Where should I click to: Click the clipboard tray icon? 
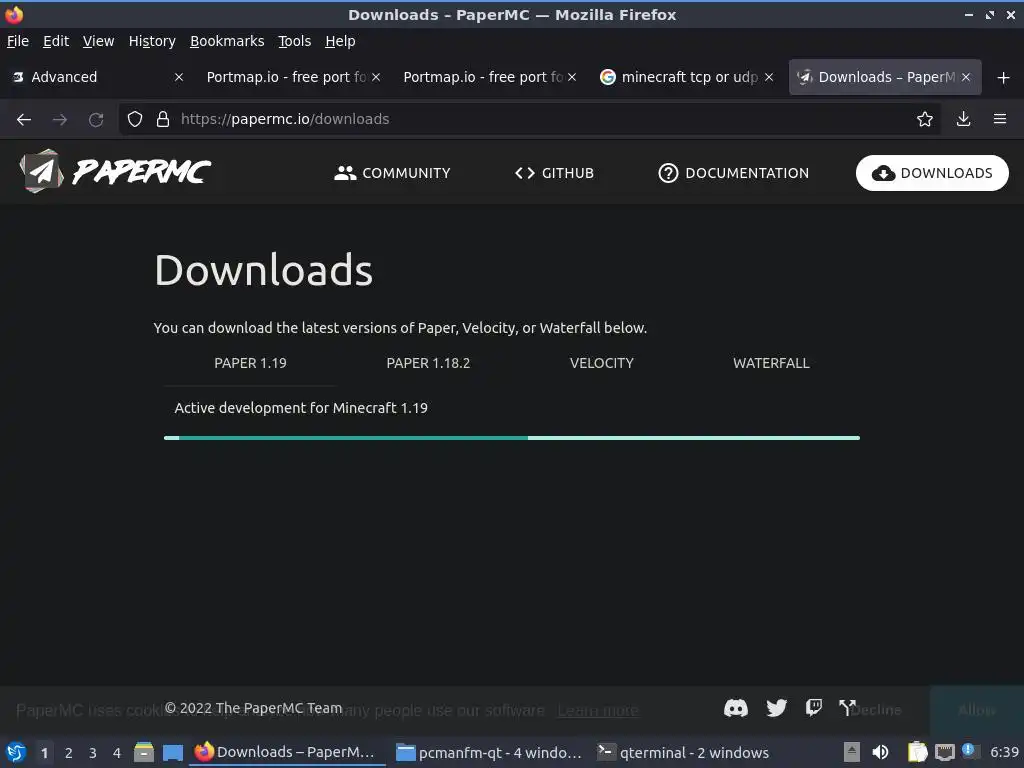tap(917, 752)
